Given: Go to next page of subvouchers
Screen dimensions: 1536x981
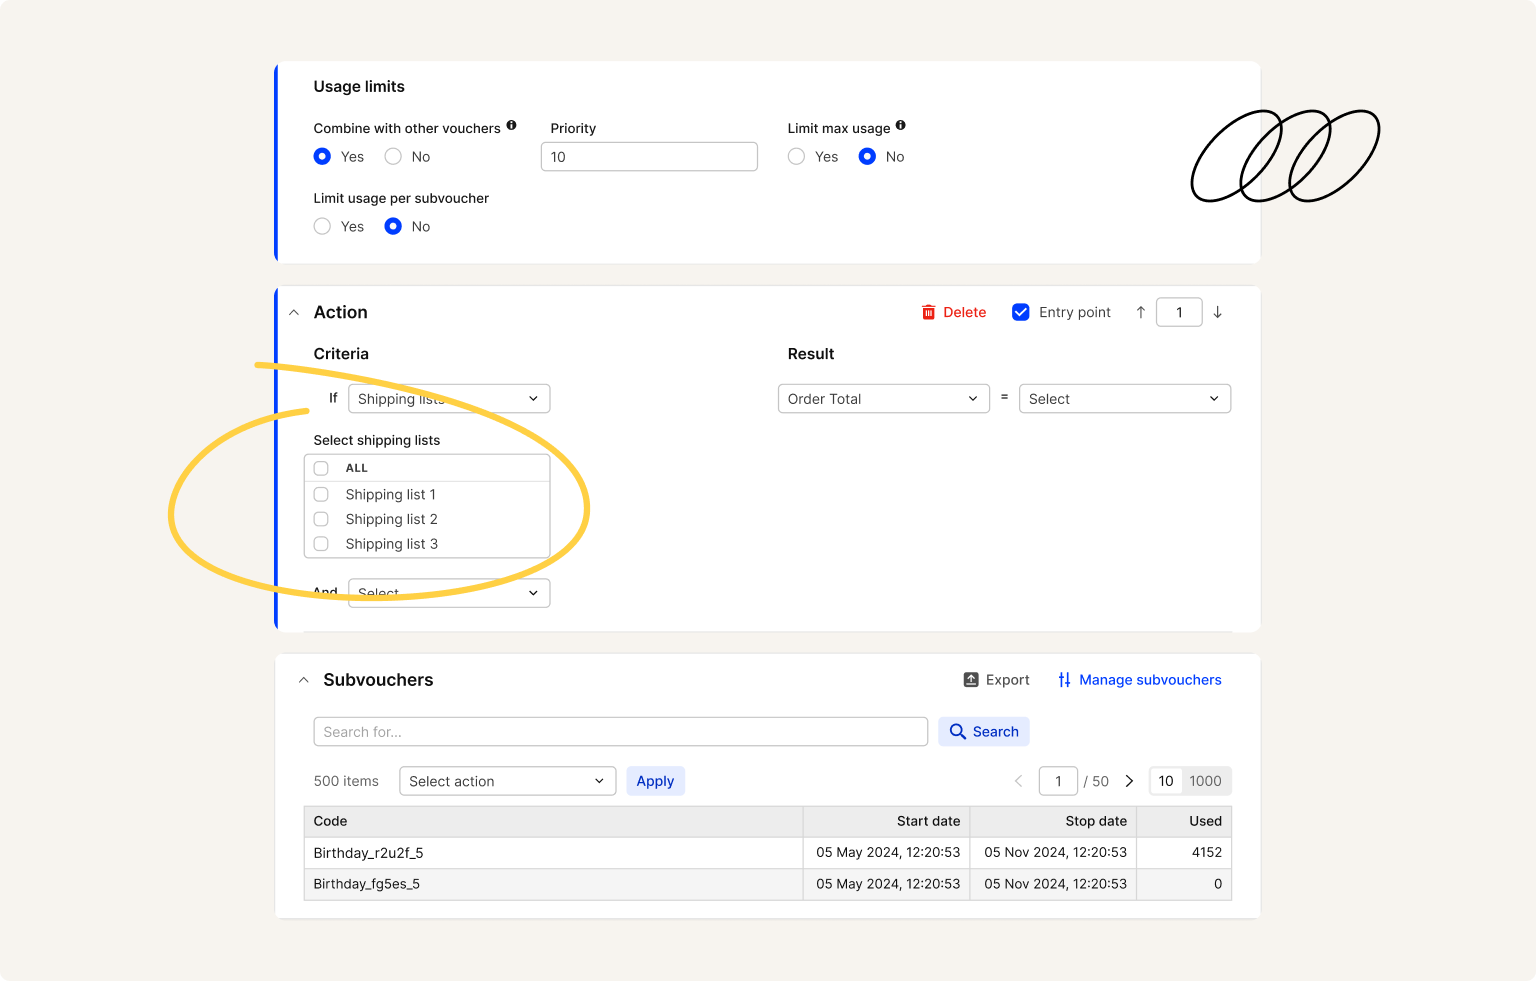Looking at the screenshot, I should [1129, 781].
